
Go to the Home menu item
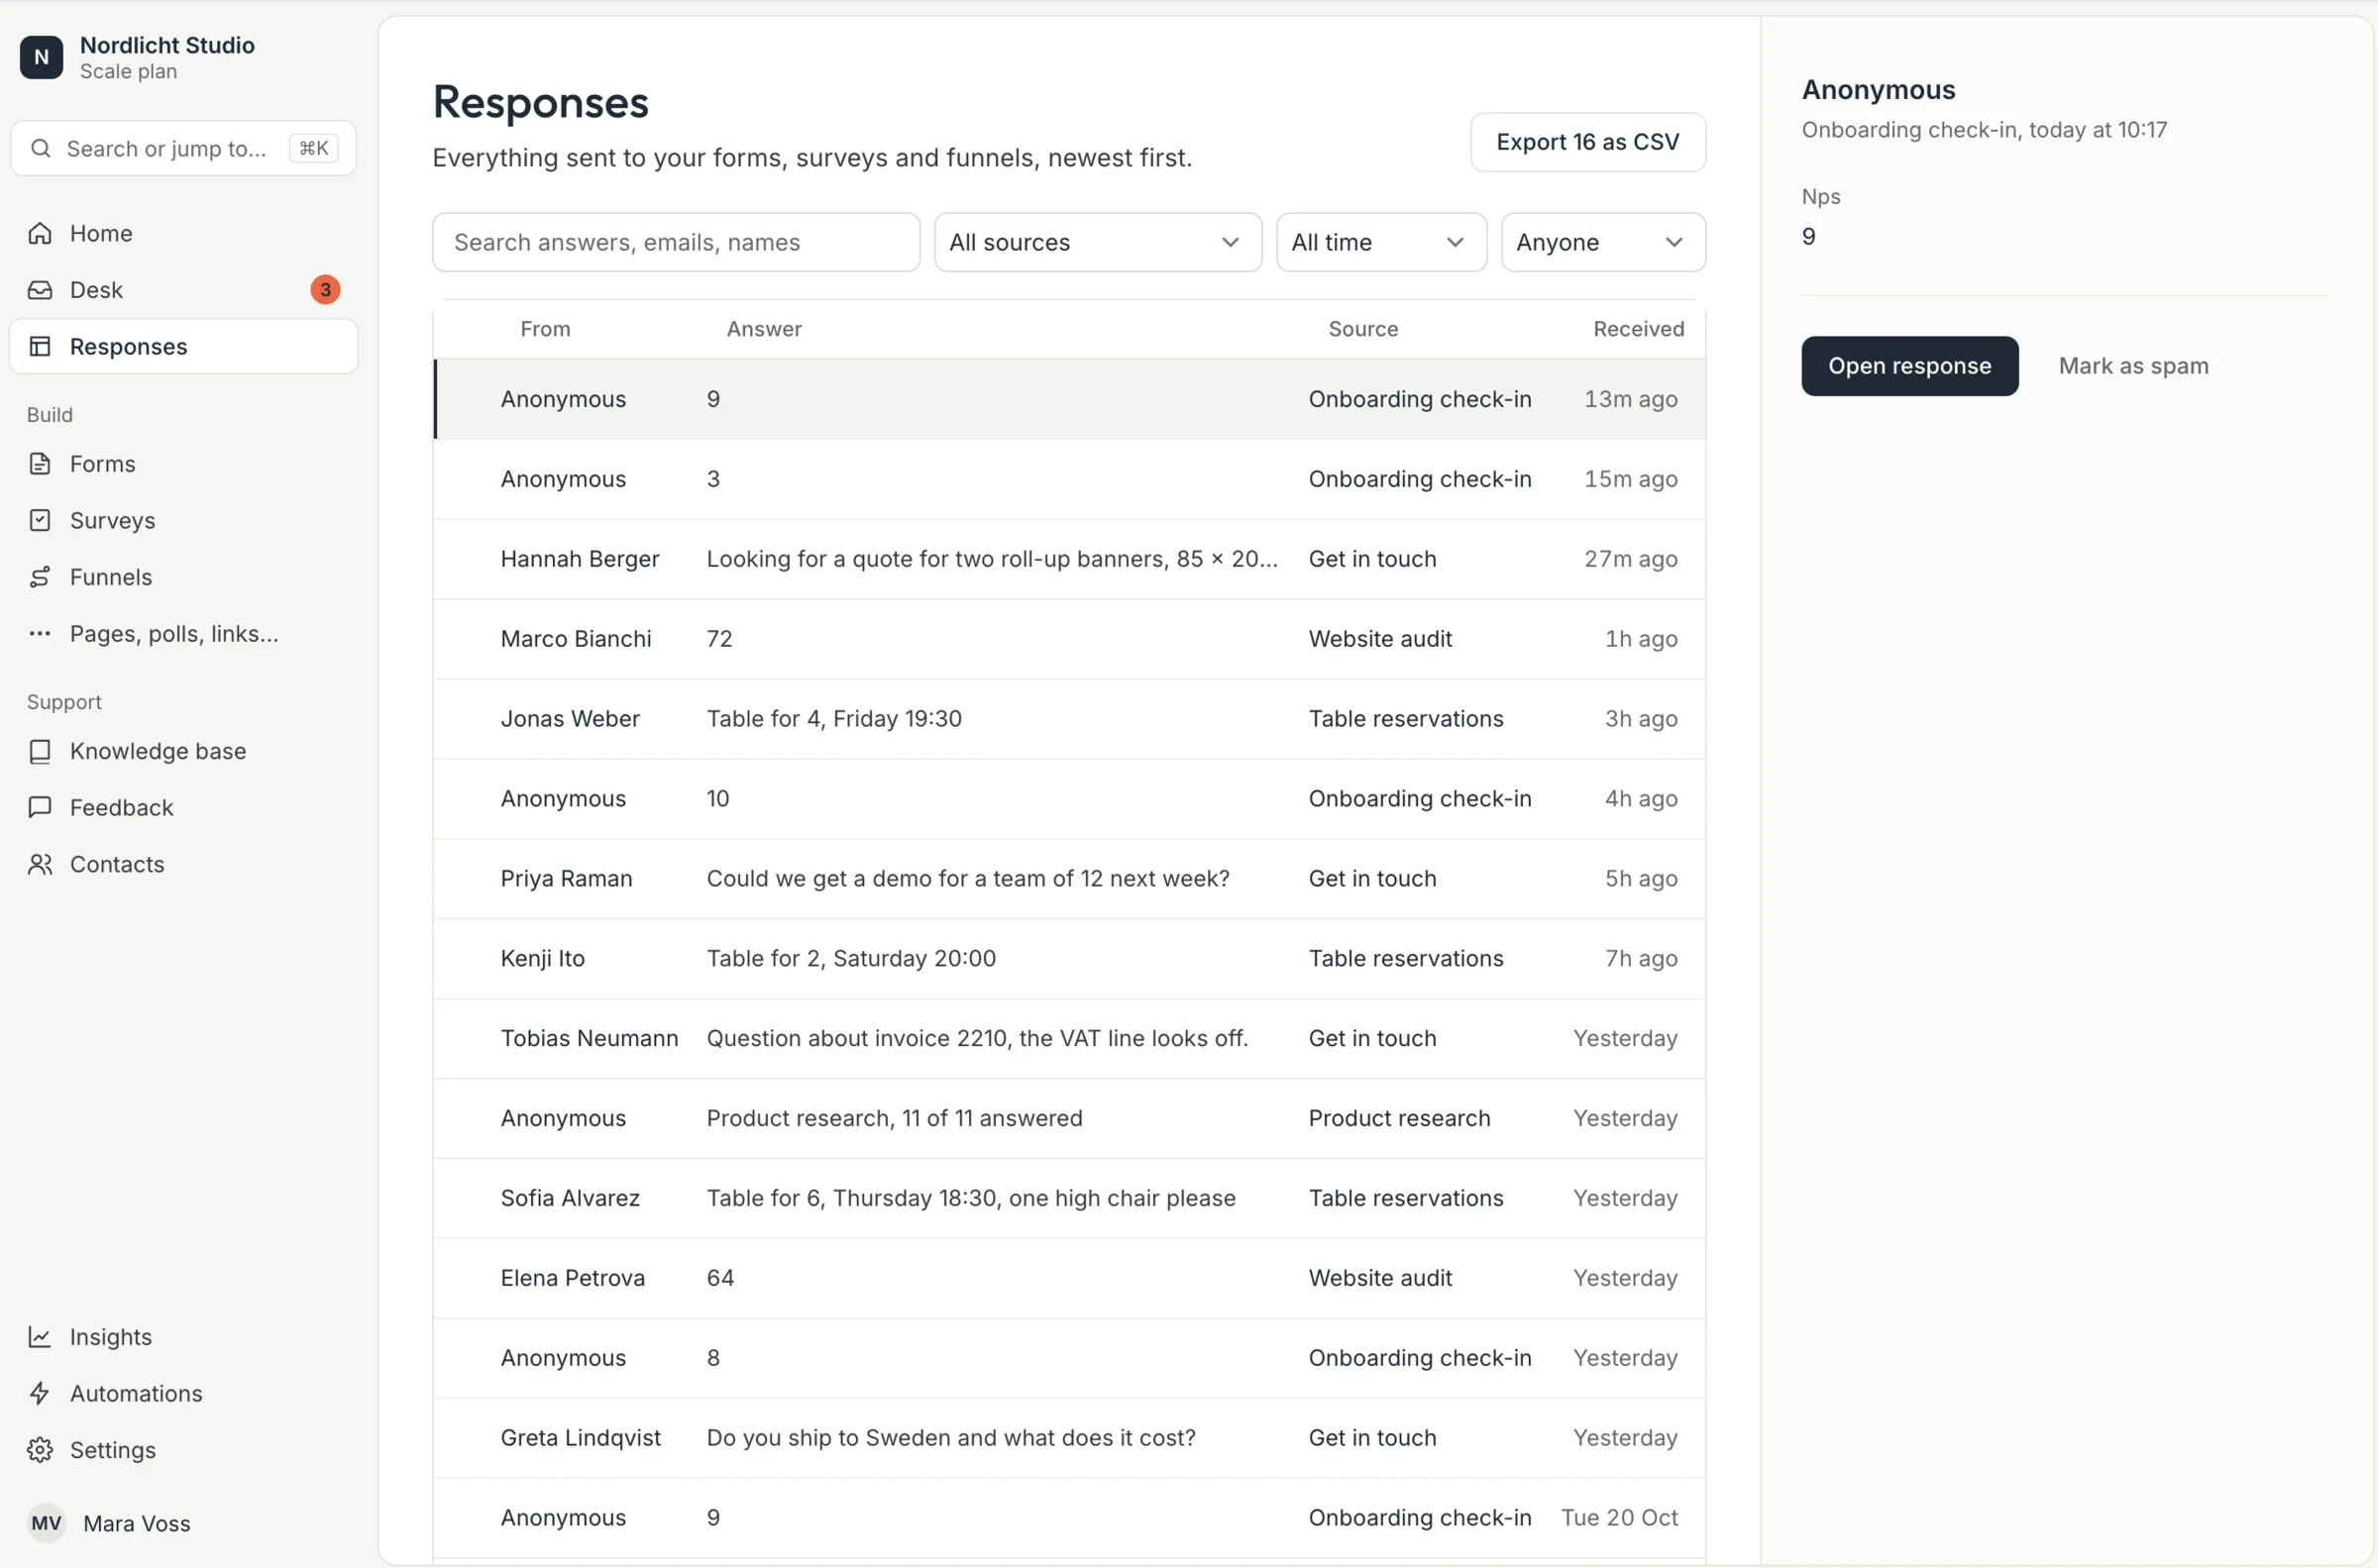[183, 233]
